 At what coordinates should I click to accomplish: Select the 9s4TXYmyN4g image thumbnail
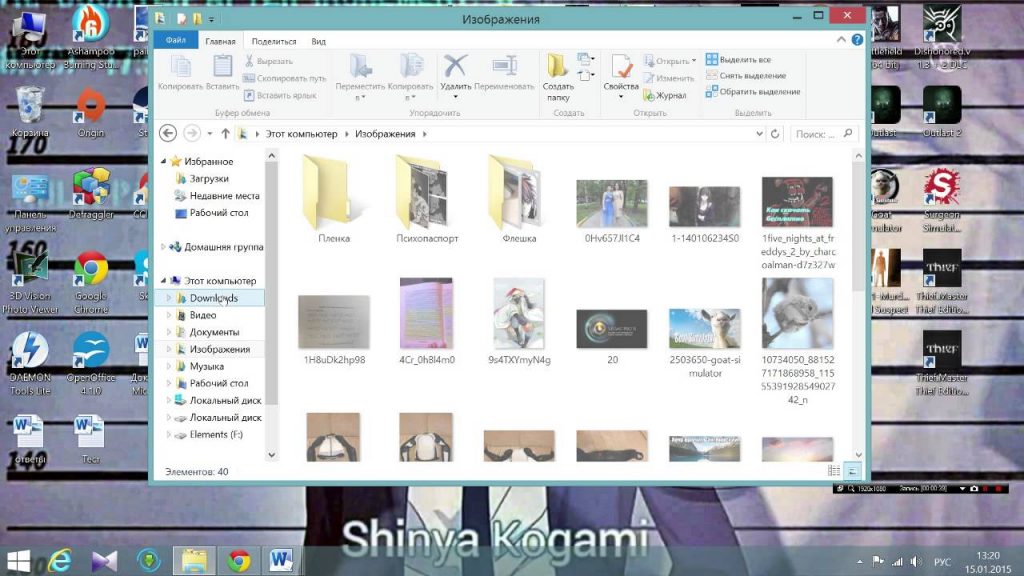[519, 313]
